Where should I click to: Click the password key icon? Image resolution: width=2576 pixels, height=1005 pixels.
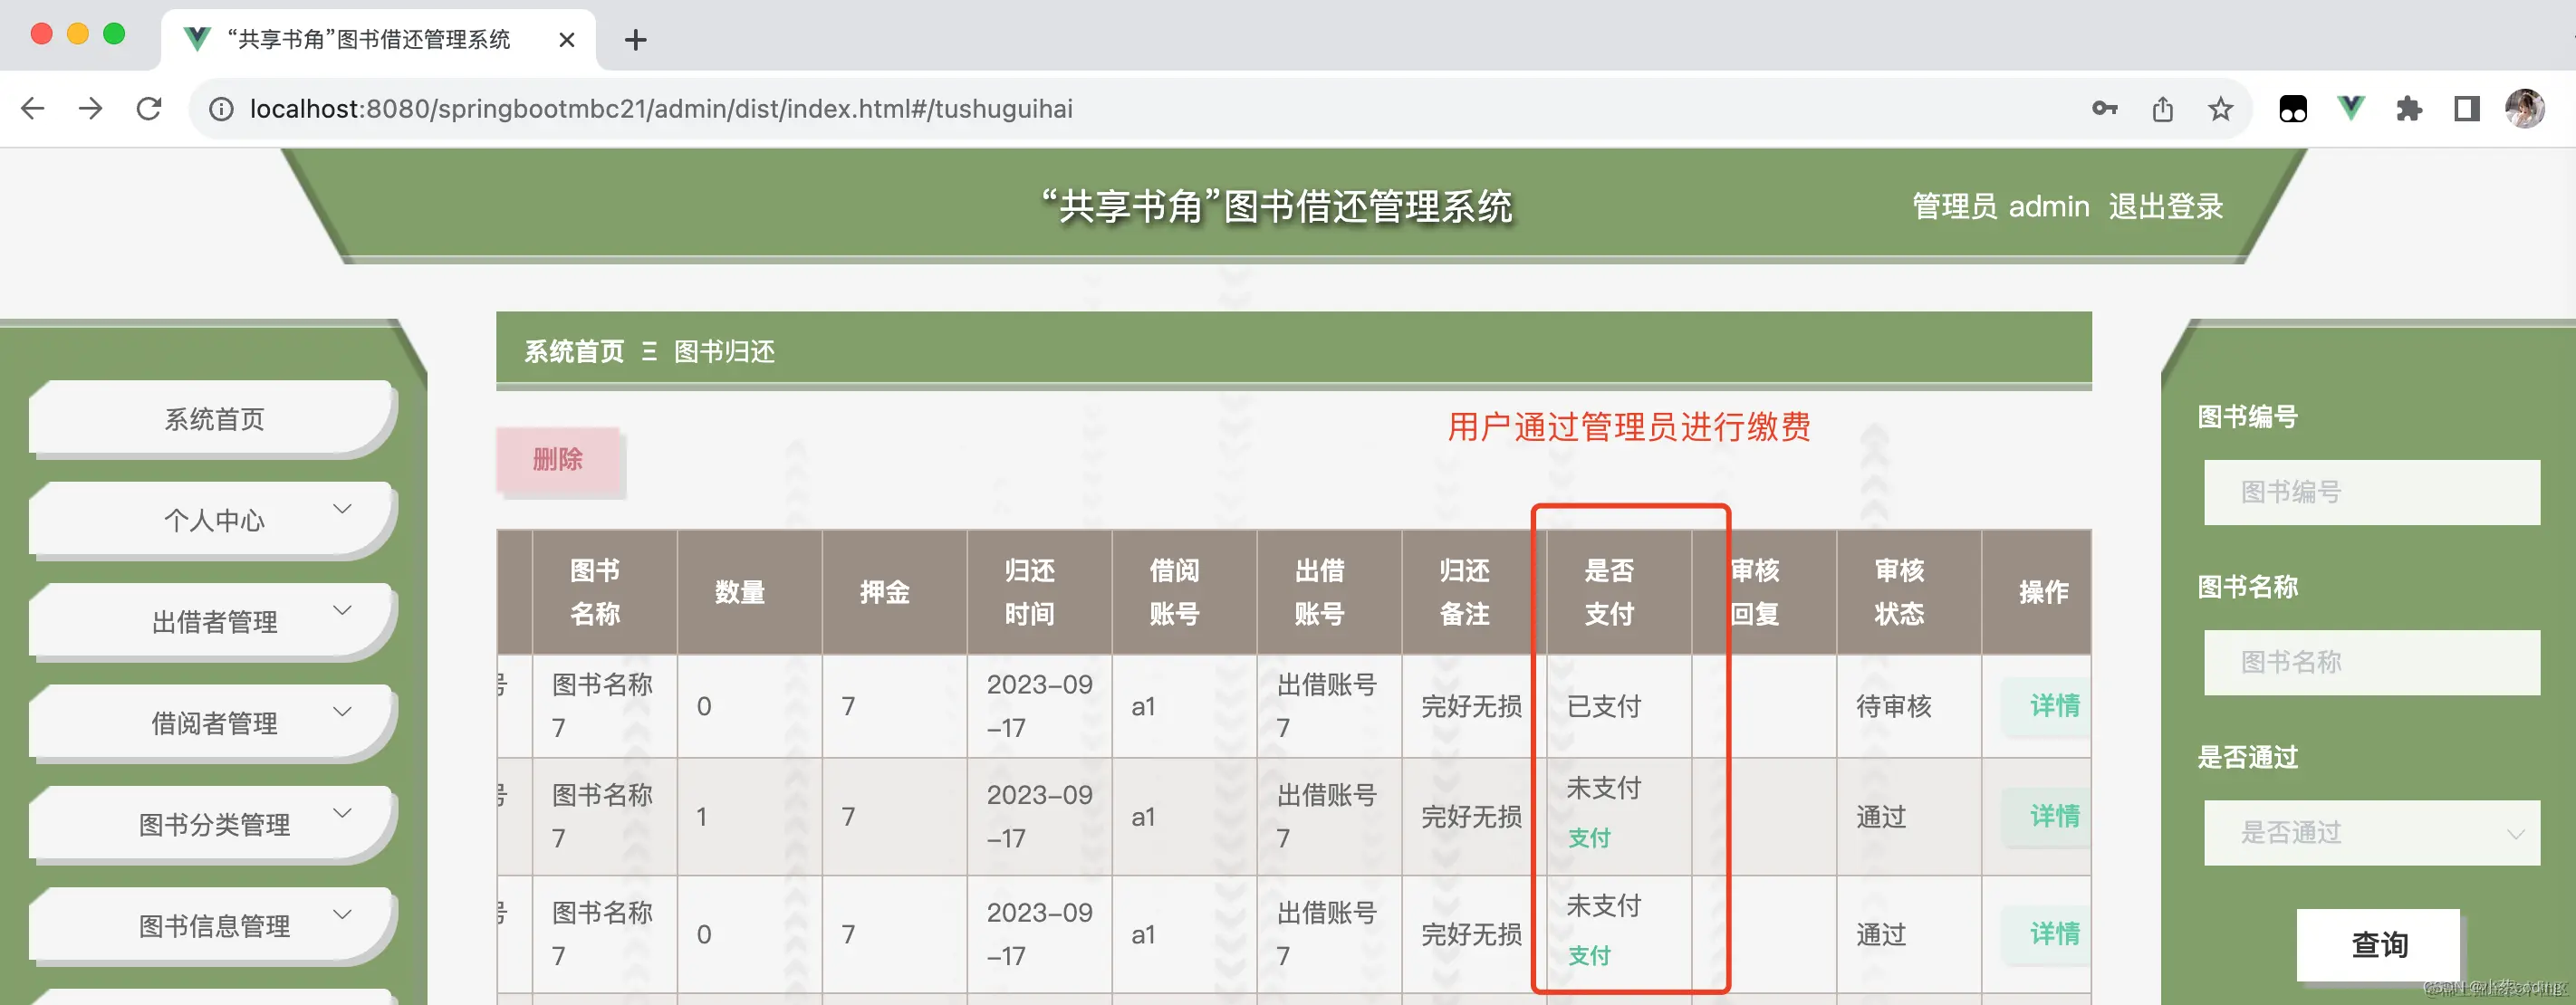click(x=2104, y=108)
